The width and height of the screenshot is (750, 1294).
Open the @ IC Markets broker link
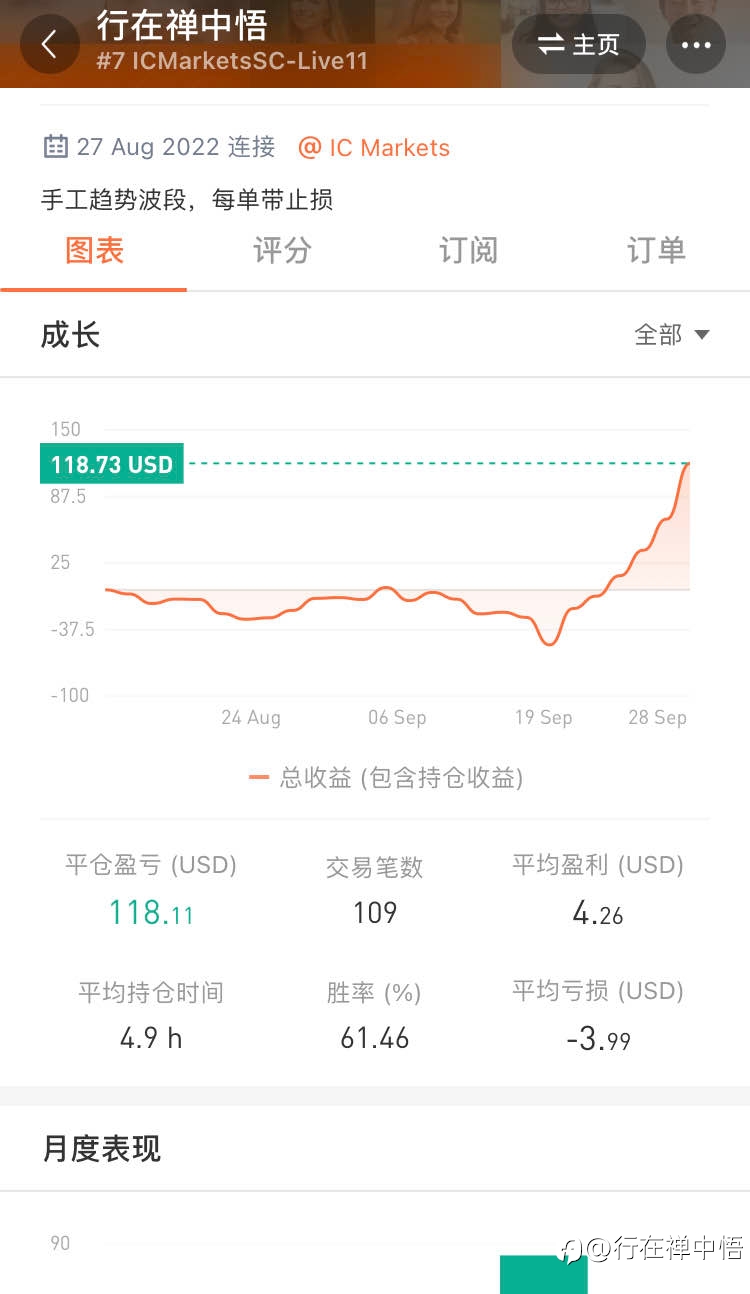pyautogui.click(x=374, y=148)
